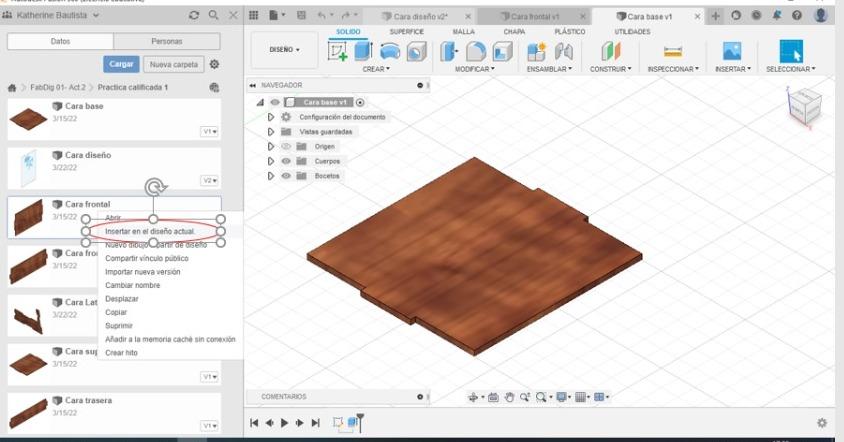Switch to the MALLA ribbon tab
This screenshot has height=442, width=844.
coord(463,32)
